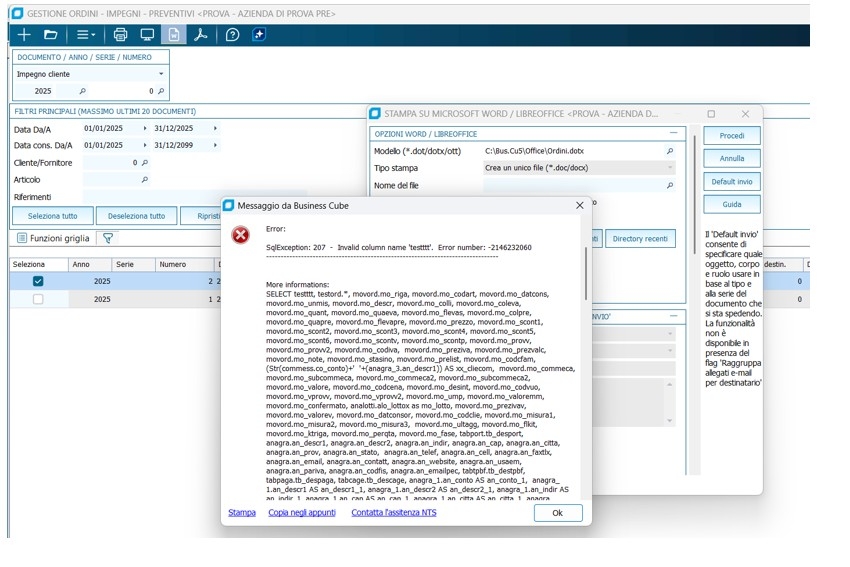The image size is (850, 567).
Task: Check the unchecked row checkbox for document 1
Action: (x=38, y=299)
